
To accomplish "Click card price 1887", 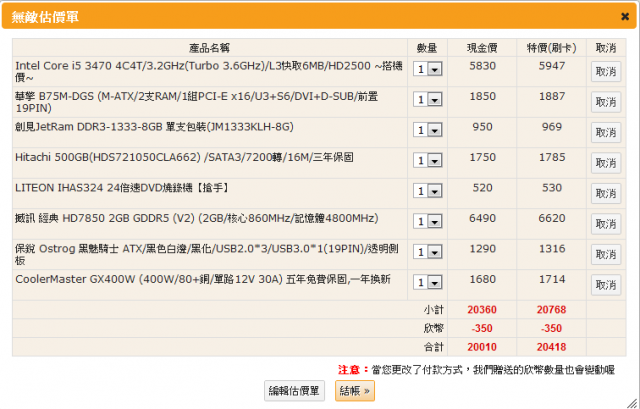I will (552, 96).
